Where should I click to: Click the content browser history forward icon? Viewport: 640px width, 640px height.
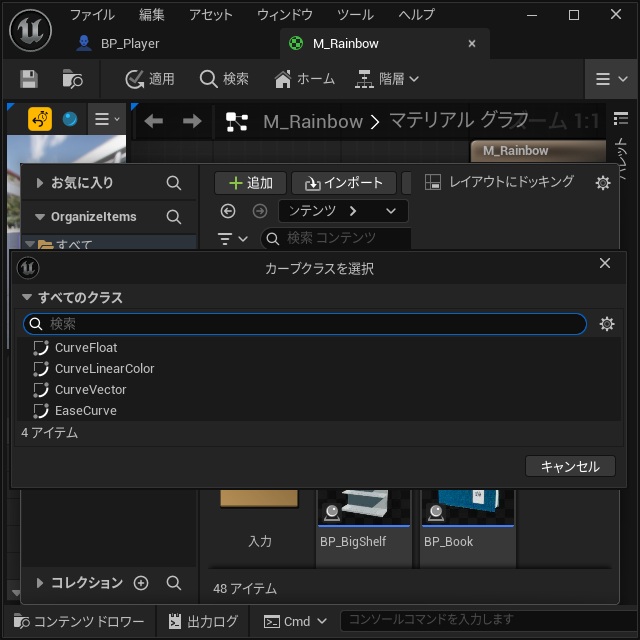(x=260, y=211)
